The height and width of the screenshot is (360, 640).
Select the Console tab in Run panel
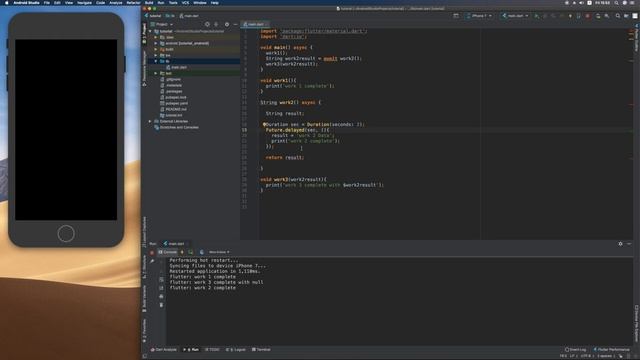[168, 252]
